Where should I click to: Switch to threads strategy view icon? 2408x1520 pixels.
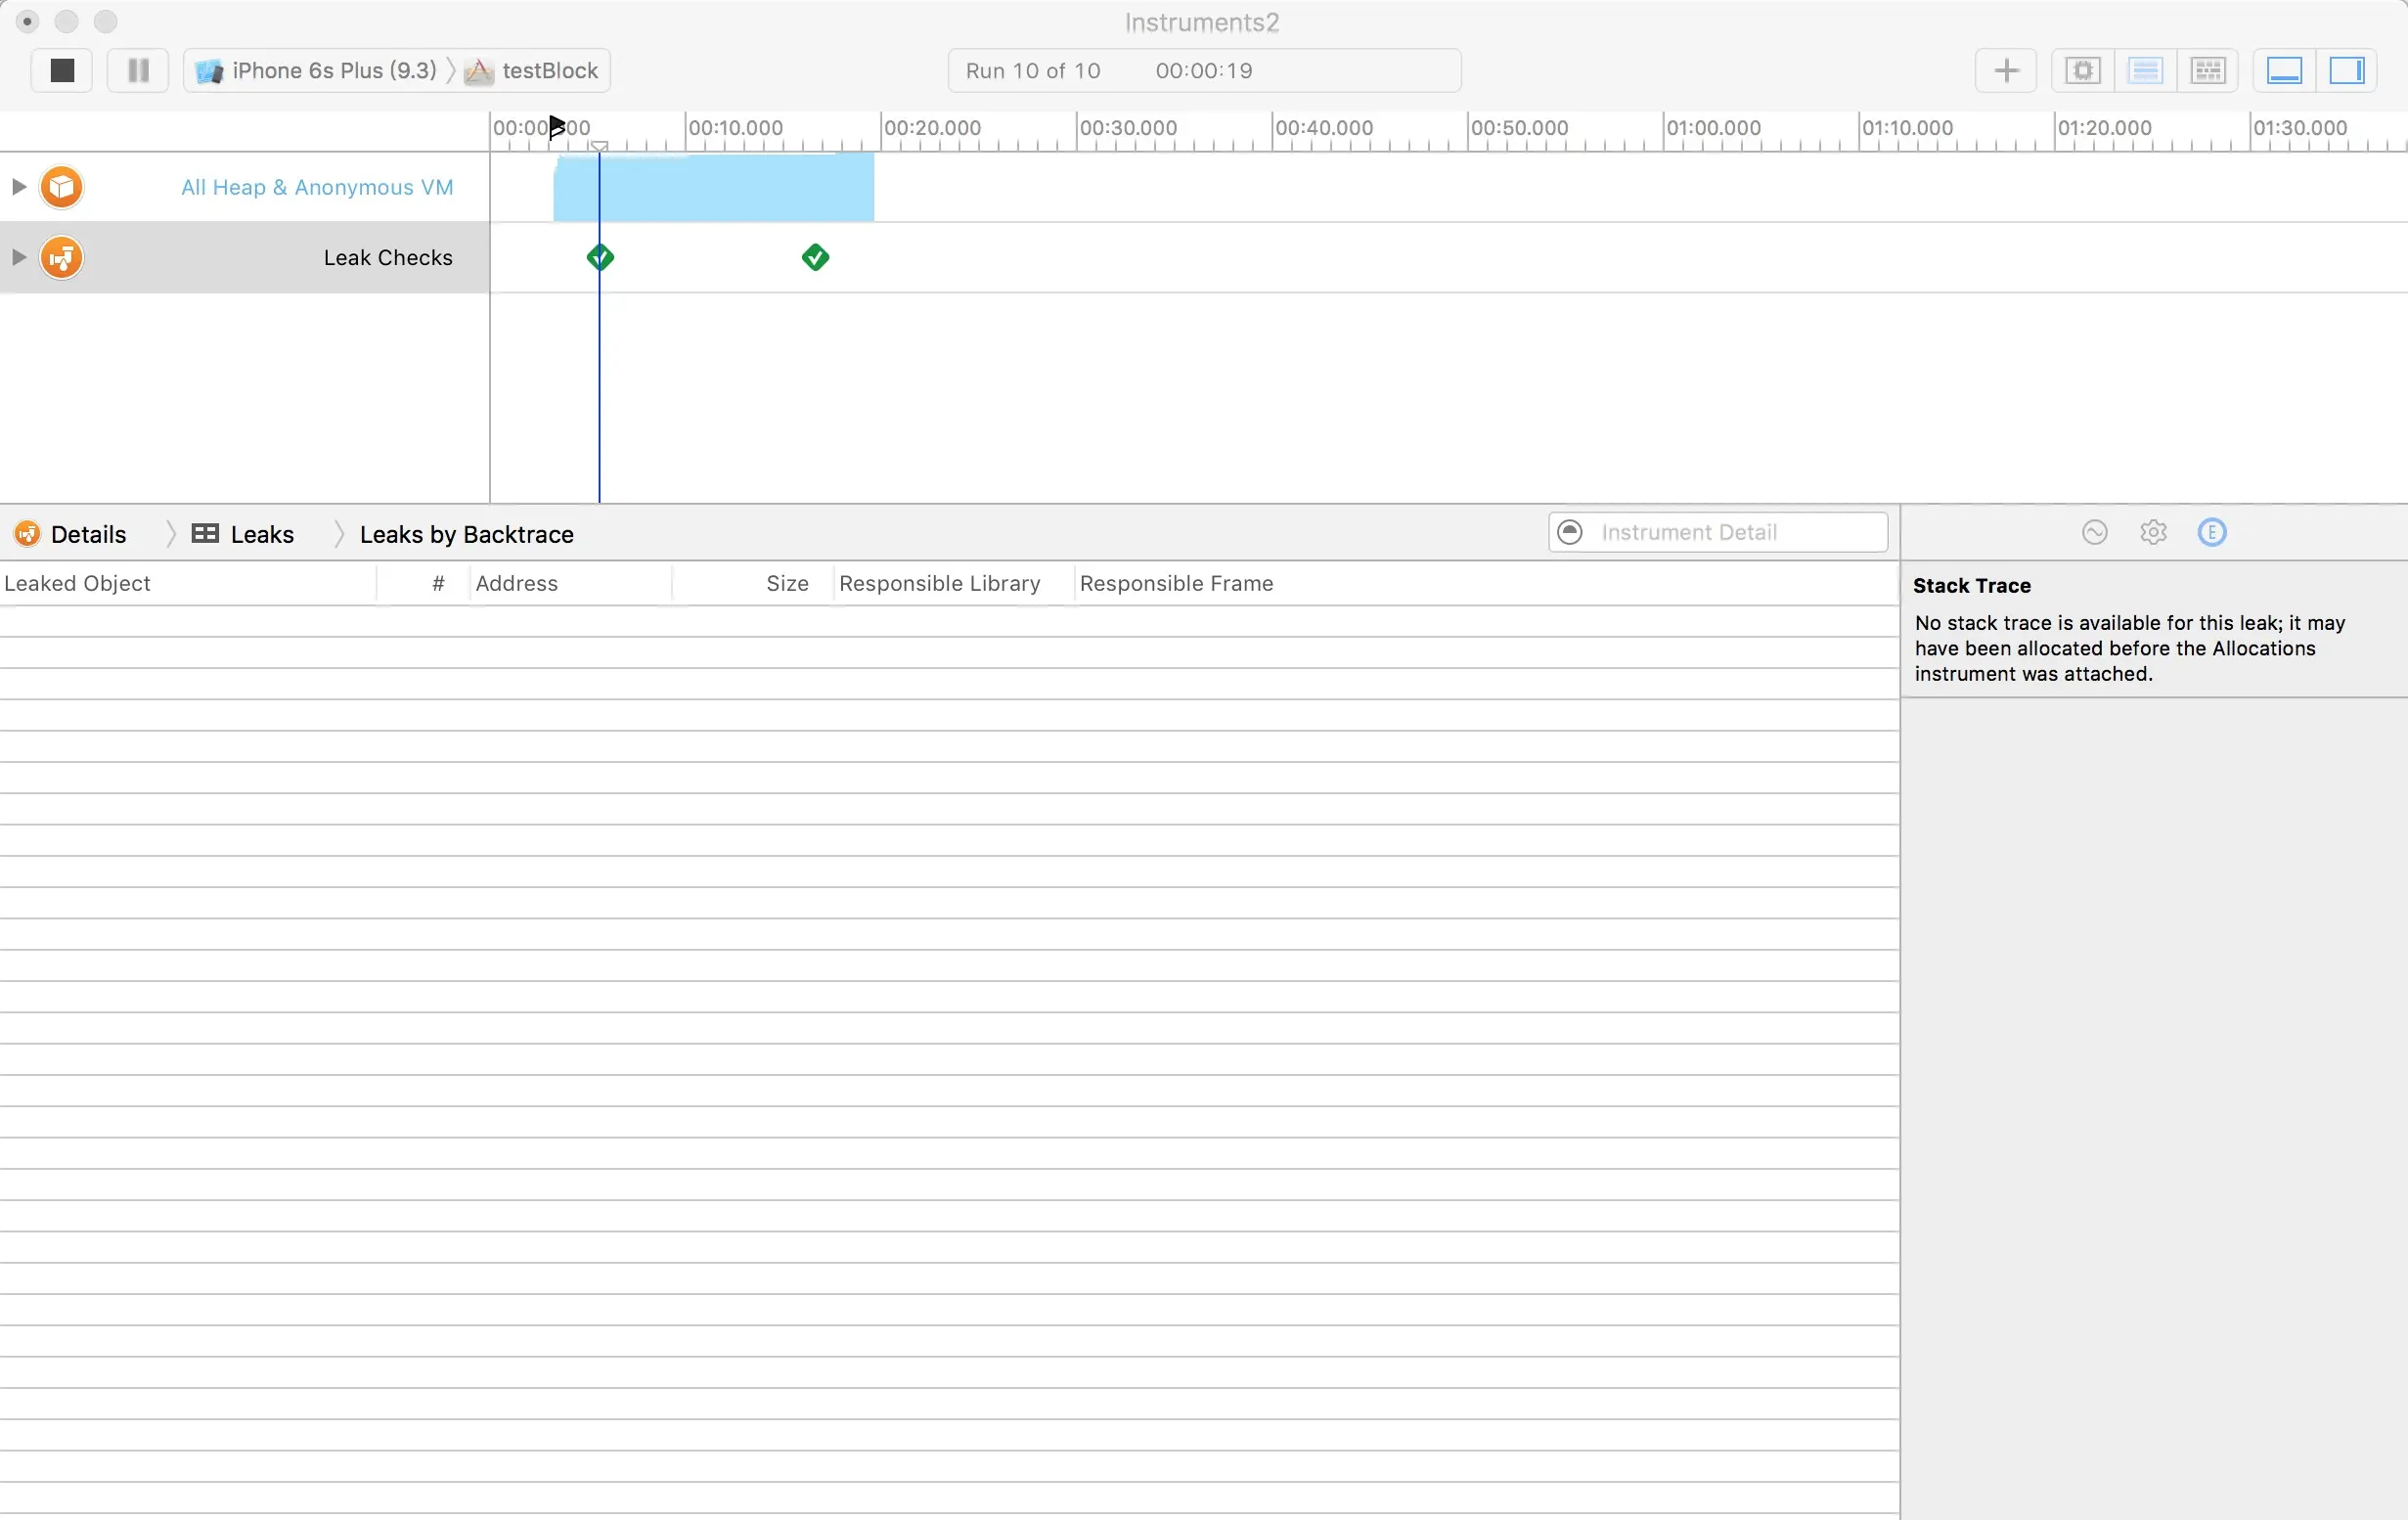tap(2207, 70)
